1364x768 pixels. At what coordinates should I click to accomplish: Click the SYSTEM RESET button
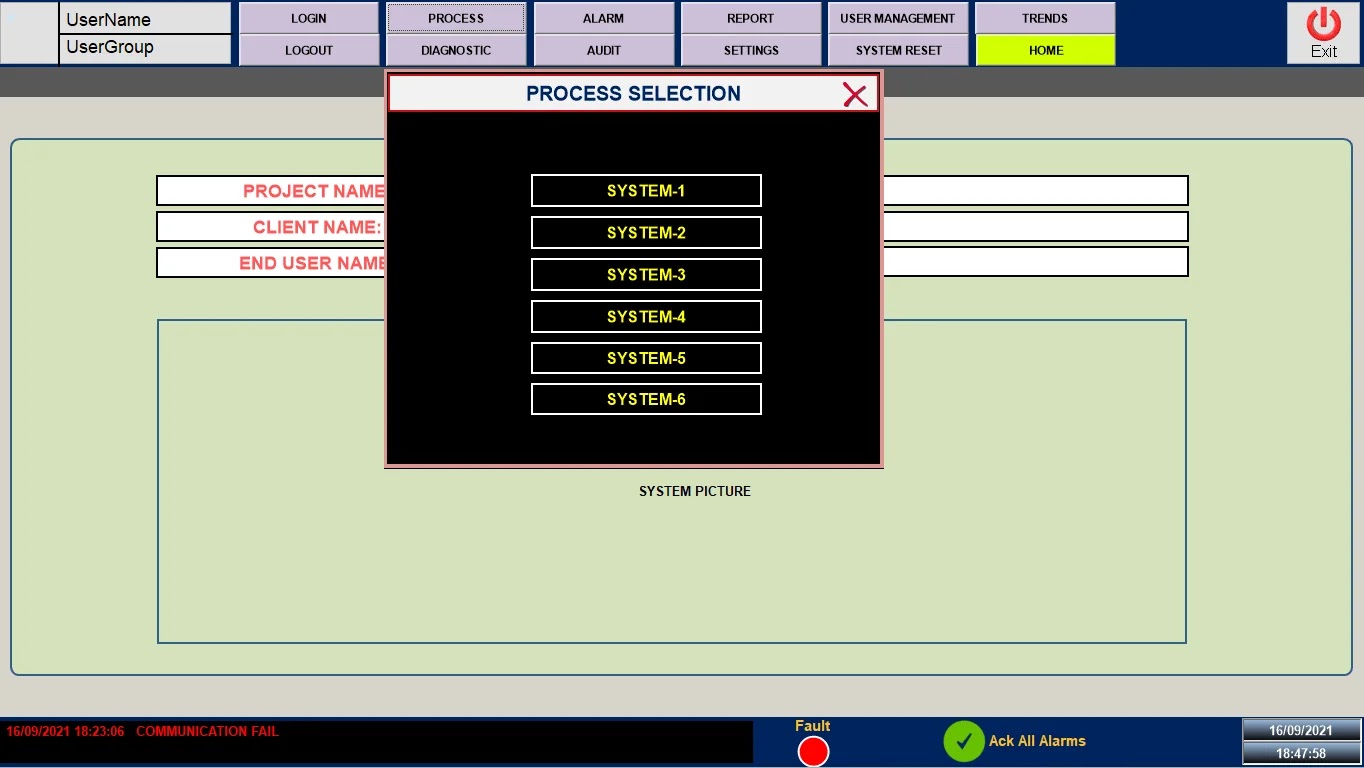click(x=897, y=50)
